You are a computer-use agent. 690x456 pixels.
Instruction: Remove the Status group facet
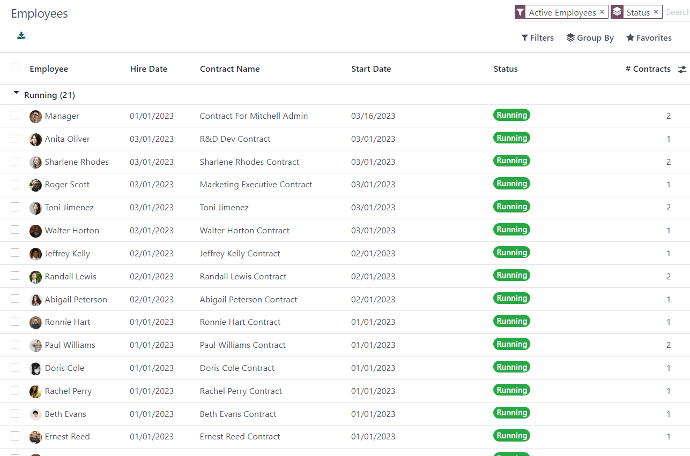pos(657,13)
